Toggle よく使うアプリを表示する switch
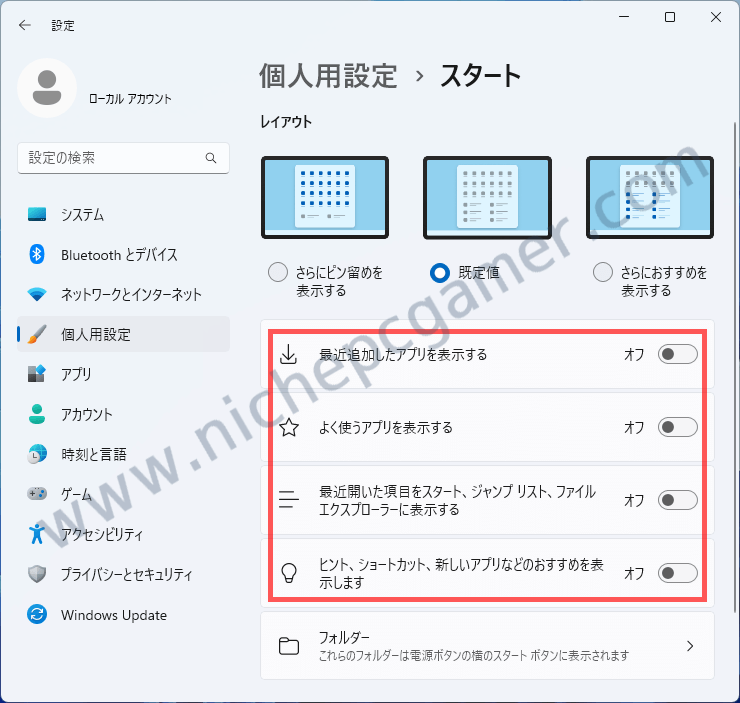 tap(677, 427)
